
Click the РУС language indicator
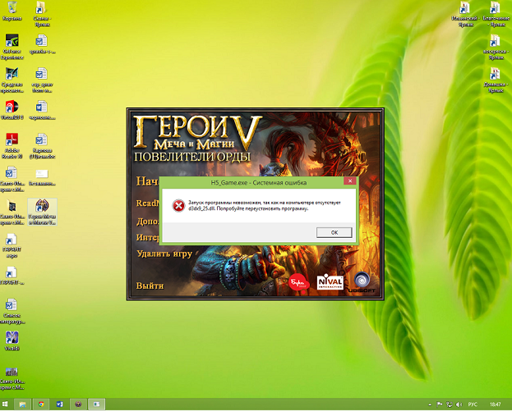pyautogui.click(x=472, y=404)
